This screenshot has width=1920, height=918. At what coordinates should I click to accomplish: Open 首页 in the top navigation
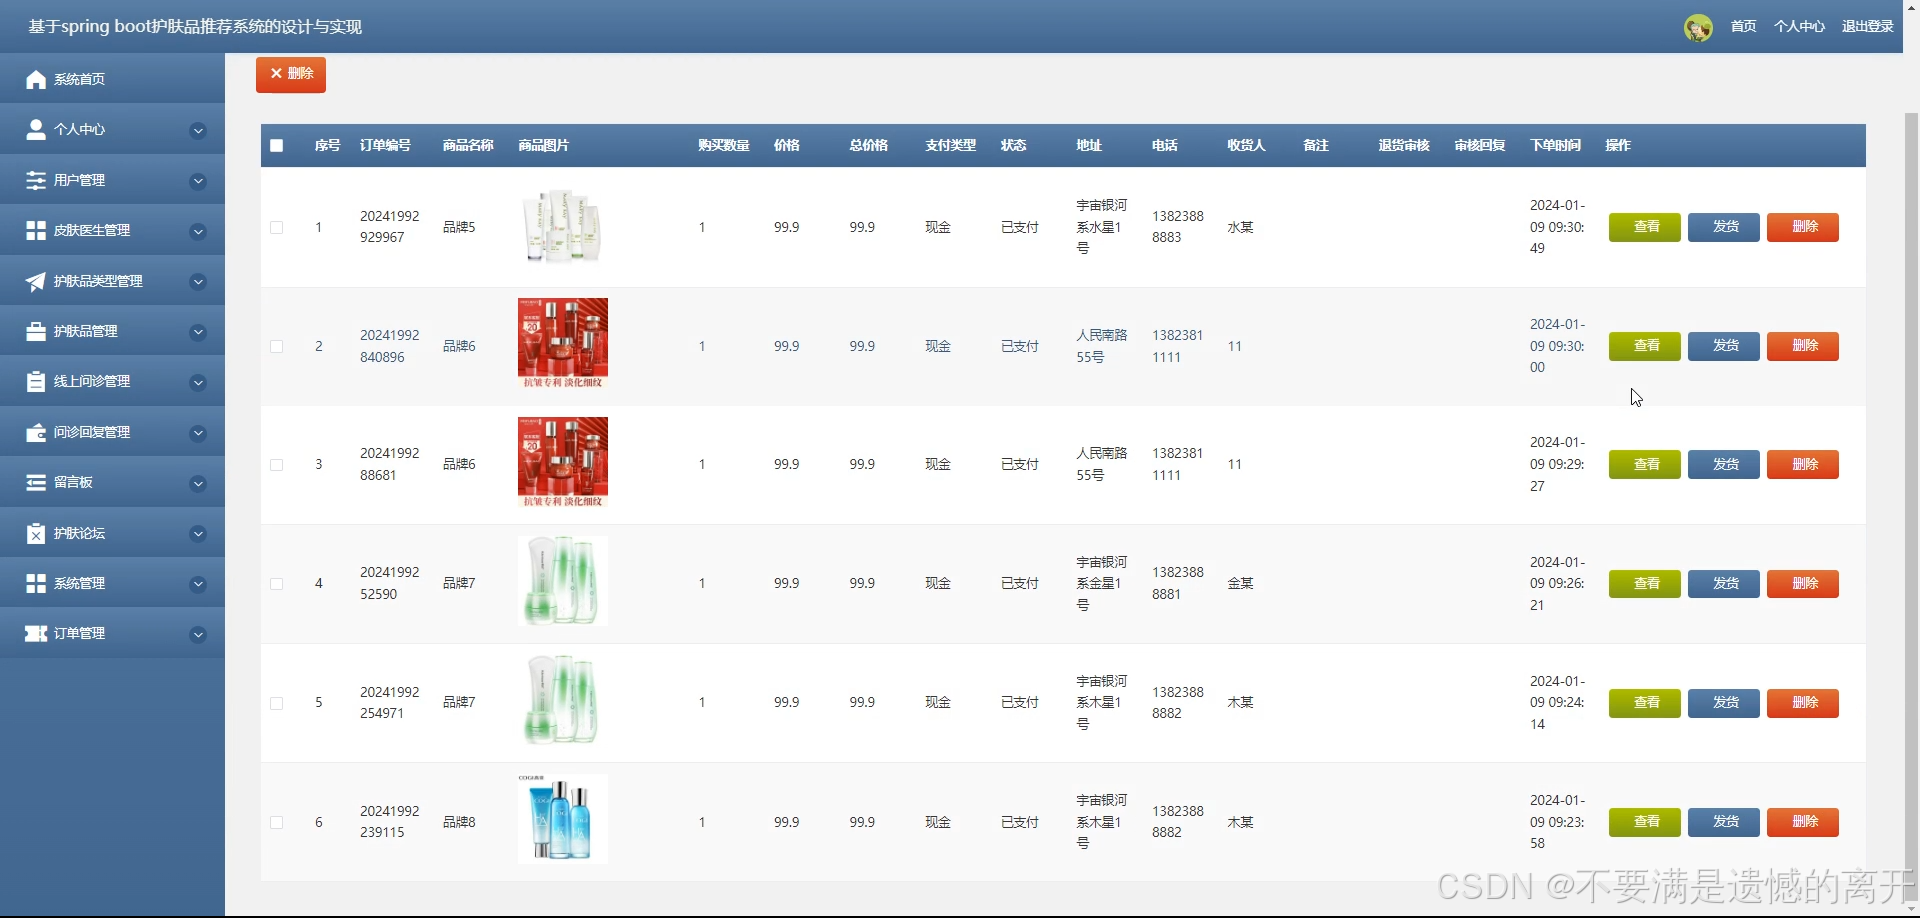[x=1743, y=26]
